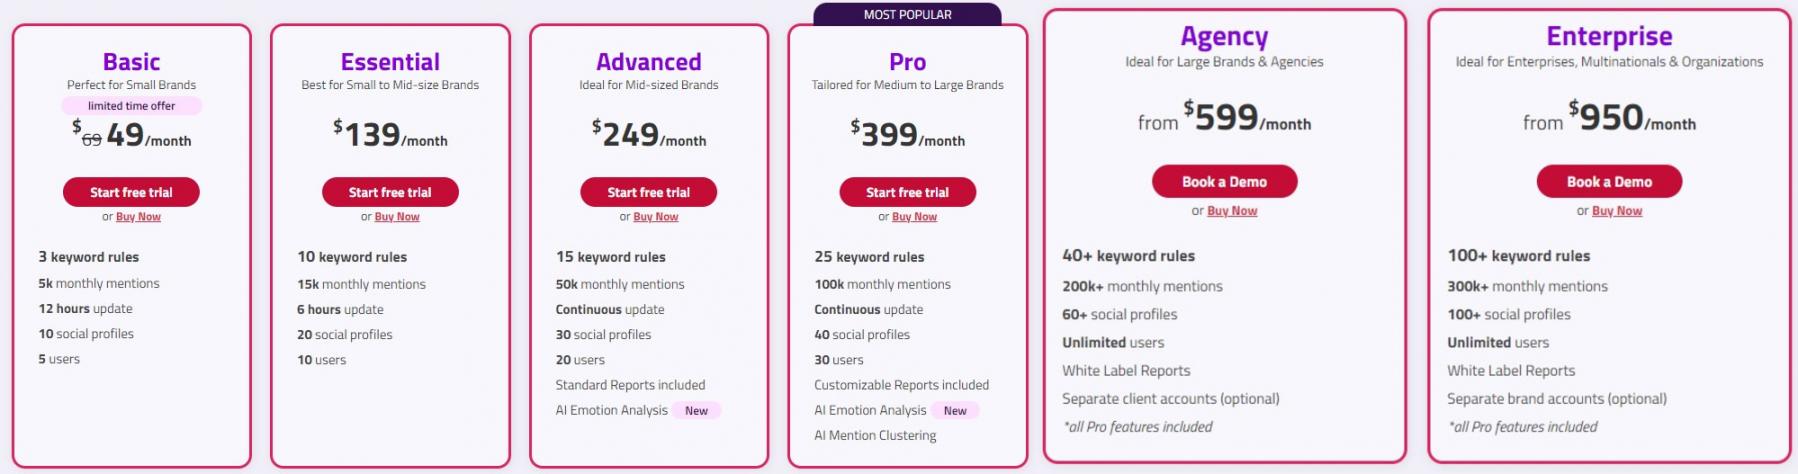The image size is (1798, 474).
Task: Select the Pro plan heading
Action: 907,62
